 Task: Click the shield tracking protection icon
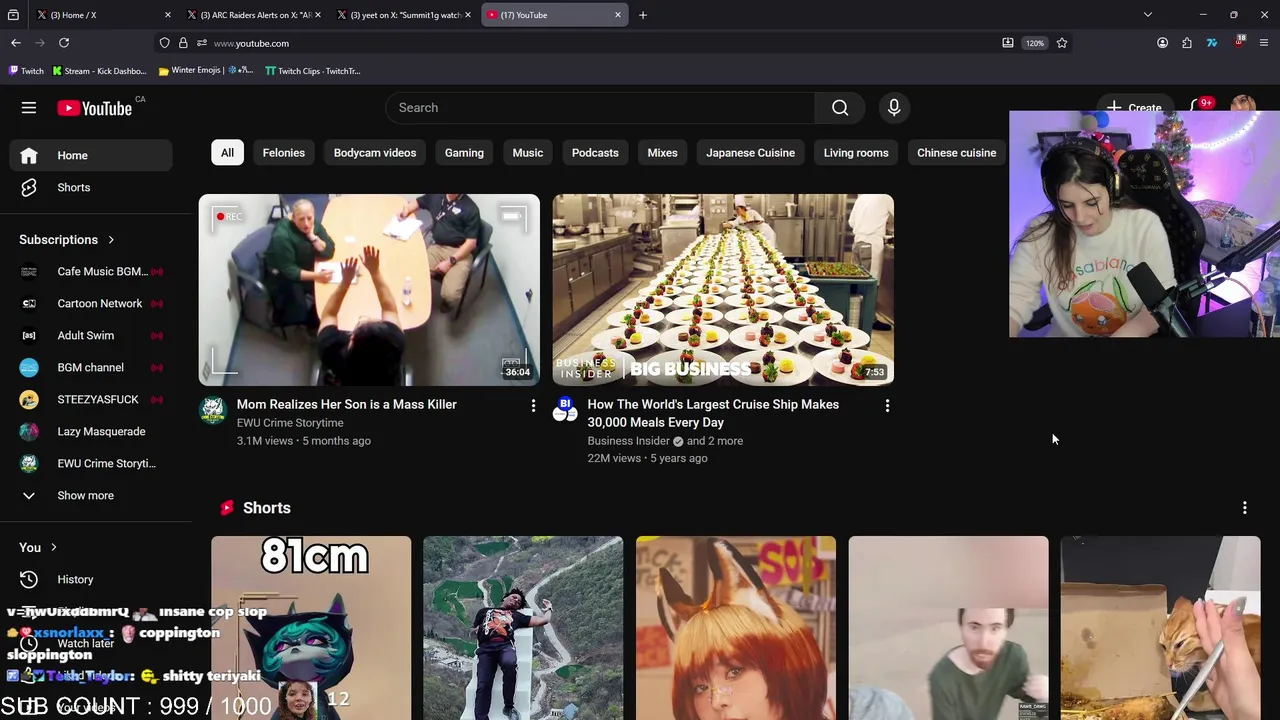164,43
